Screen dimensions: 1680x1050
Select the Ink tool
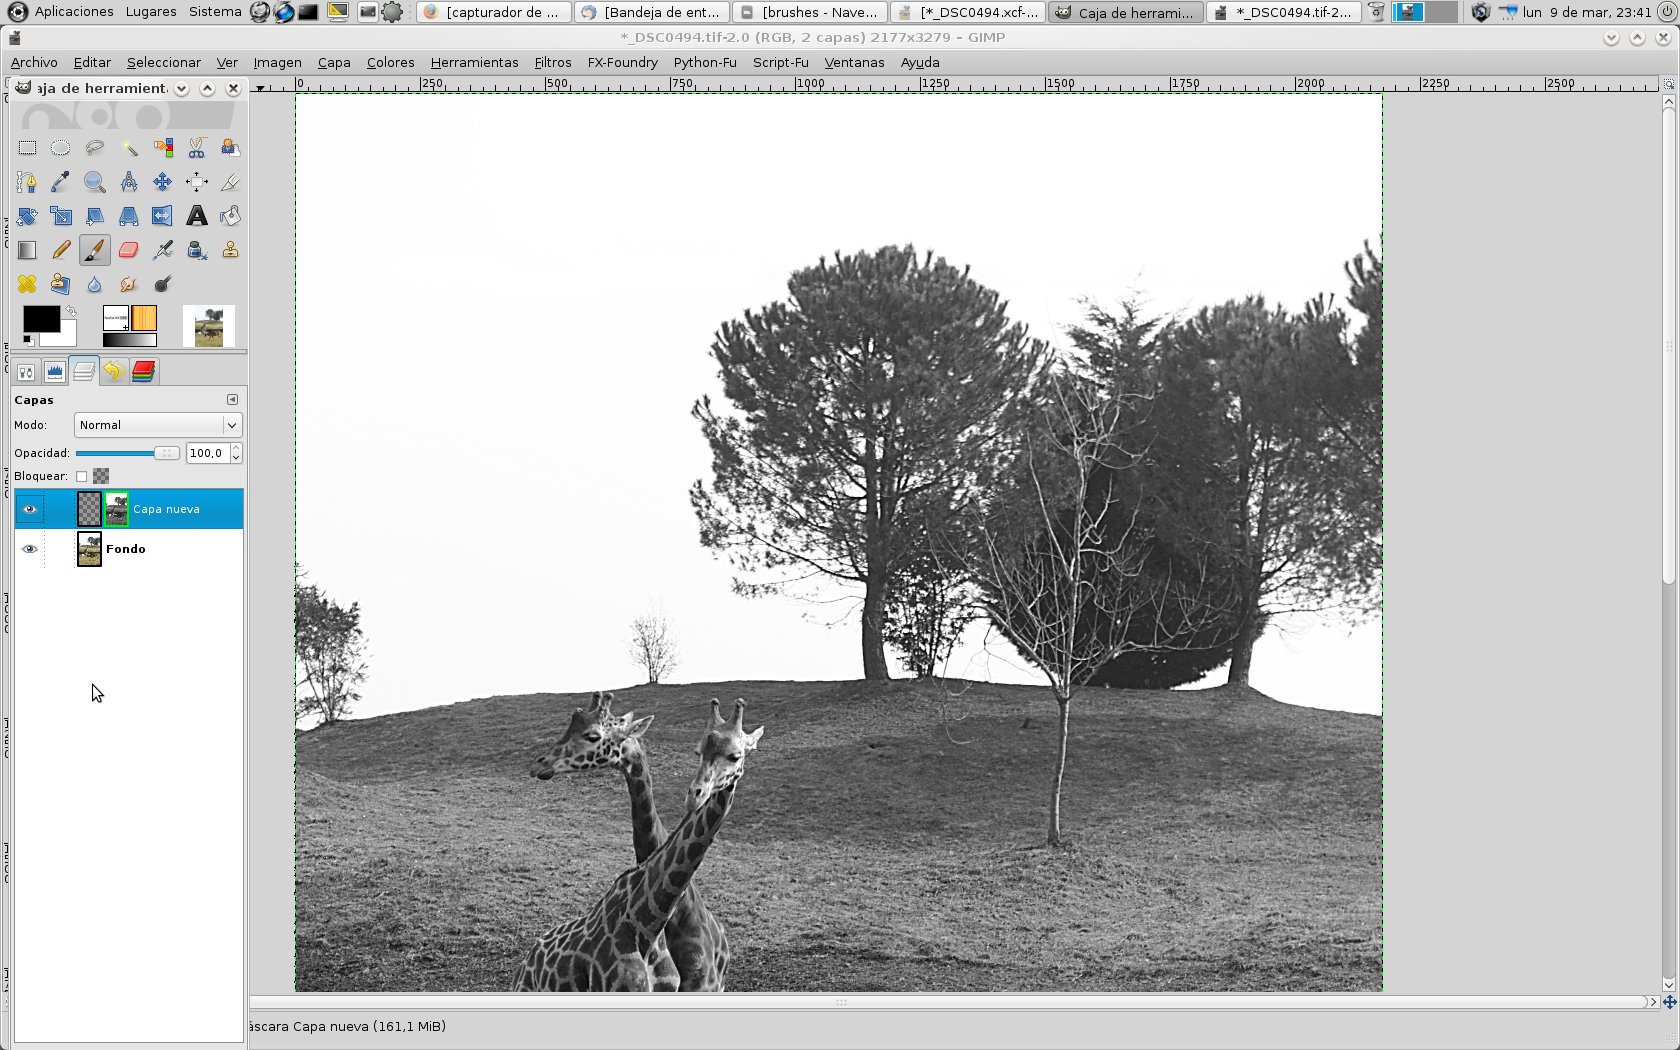pos(197,250)
